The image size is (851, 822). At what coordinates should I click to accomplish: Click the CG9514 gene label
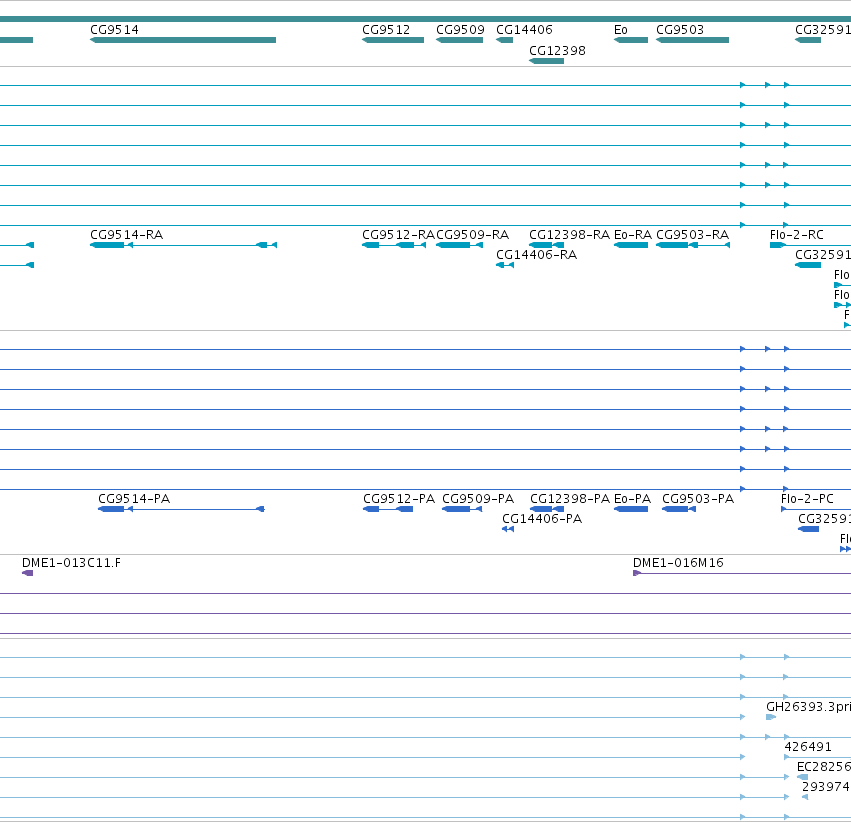click(x=114, y=30)
